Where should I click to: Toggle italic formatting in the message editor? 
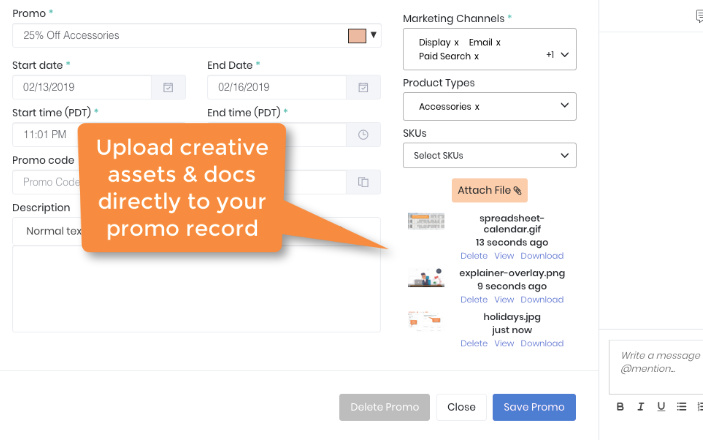pyautogui.click(x=641, y=407)
